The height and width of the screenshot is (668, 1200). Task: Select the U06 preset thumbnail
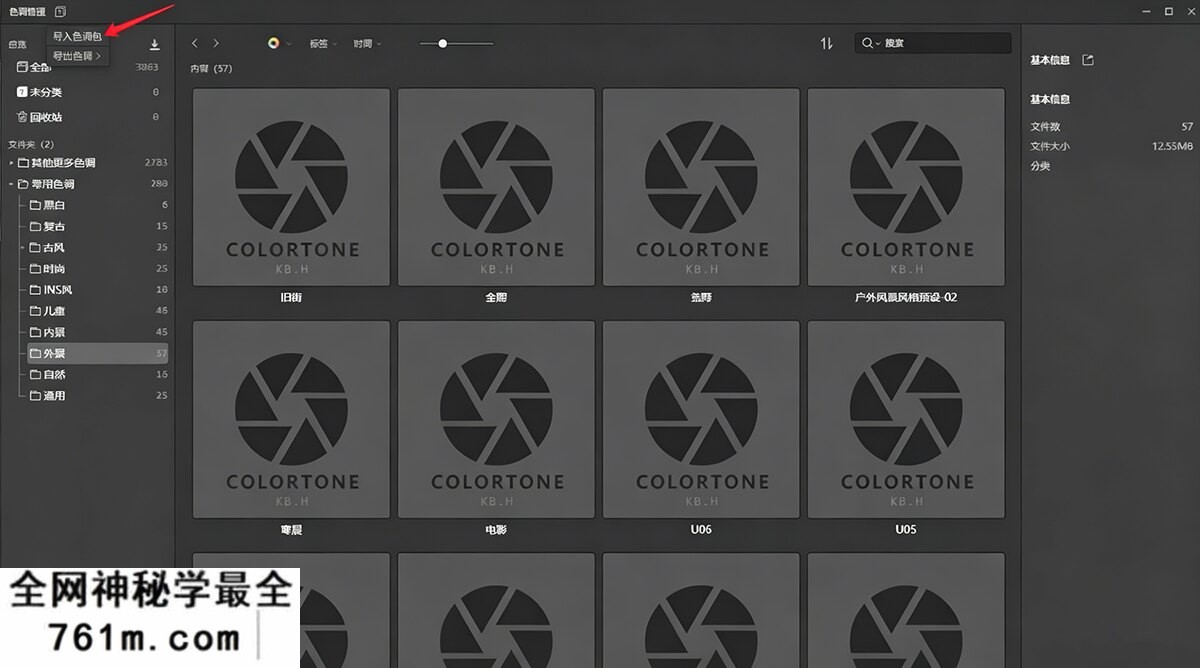coord(701,419)
